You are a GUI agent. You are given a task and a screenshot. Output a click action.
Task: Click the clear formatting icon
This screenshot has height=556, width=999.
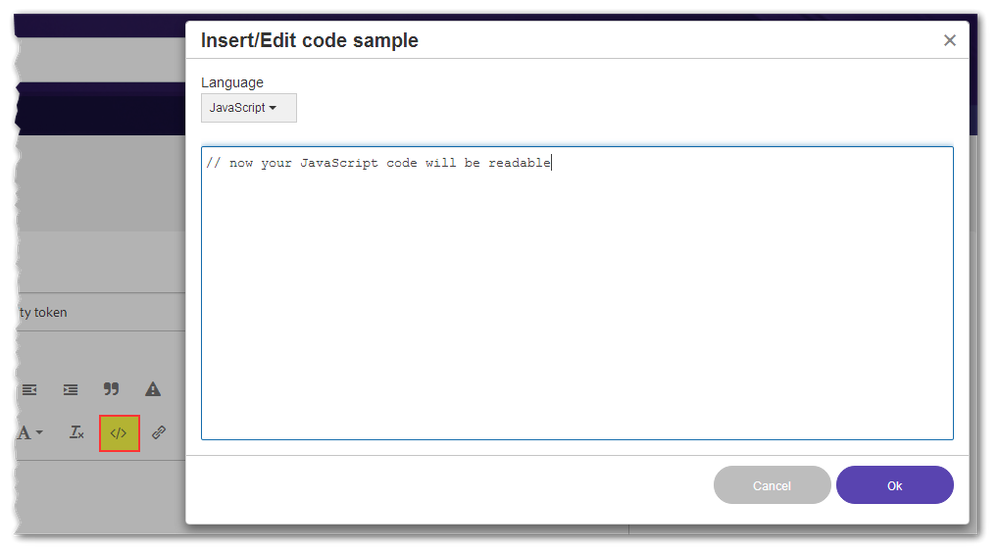click(77, 433)
